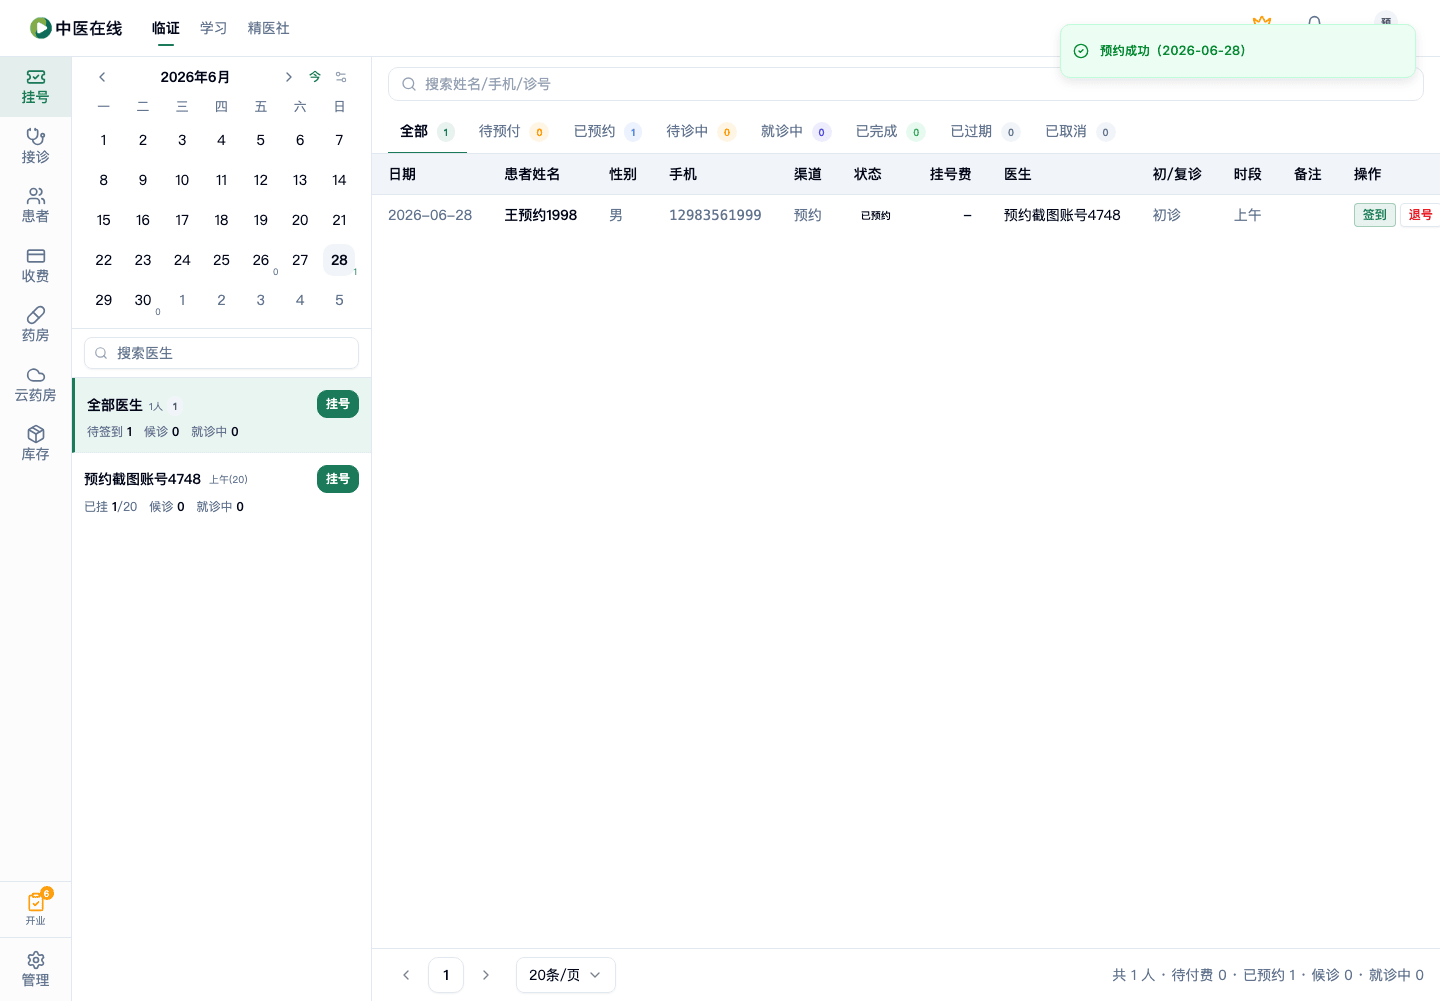Image resolution: width=1440 pixels, height=1001 pixels.
Task: Go to next month in calendar
Action: pos(288,77)
